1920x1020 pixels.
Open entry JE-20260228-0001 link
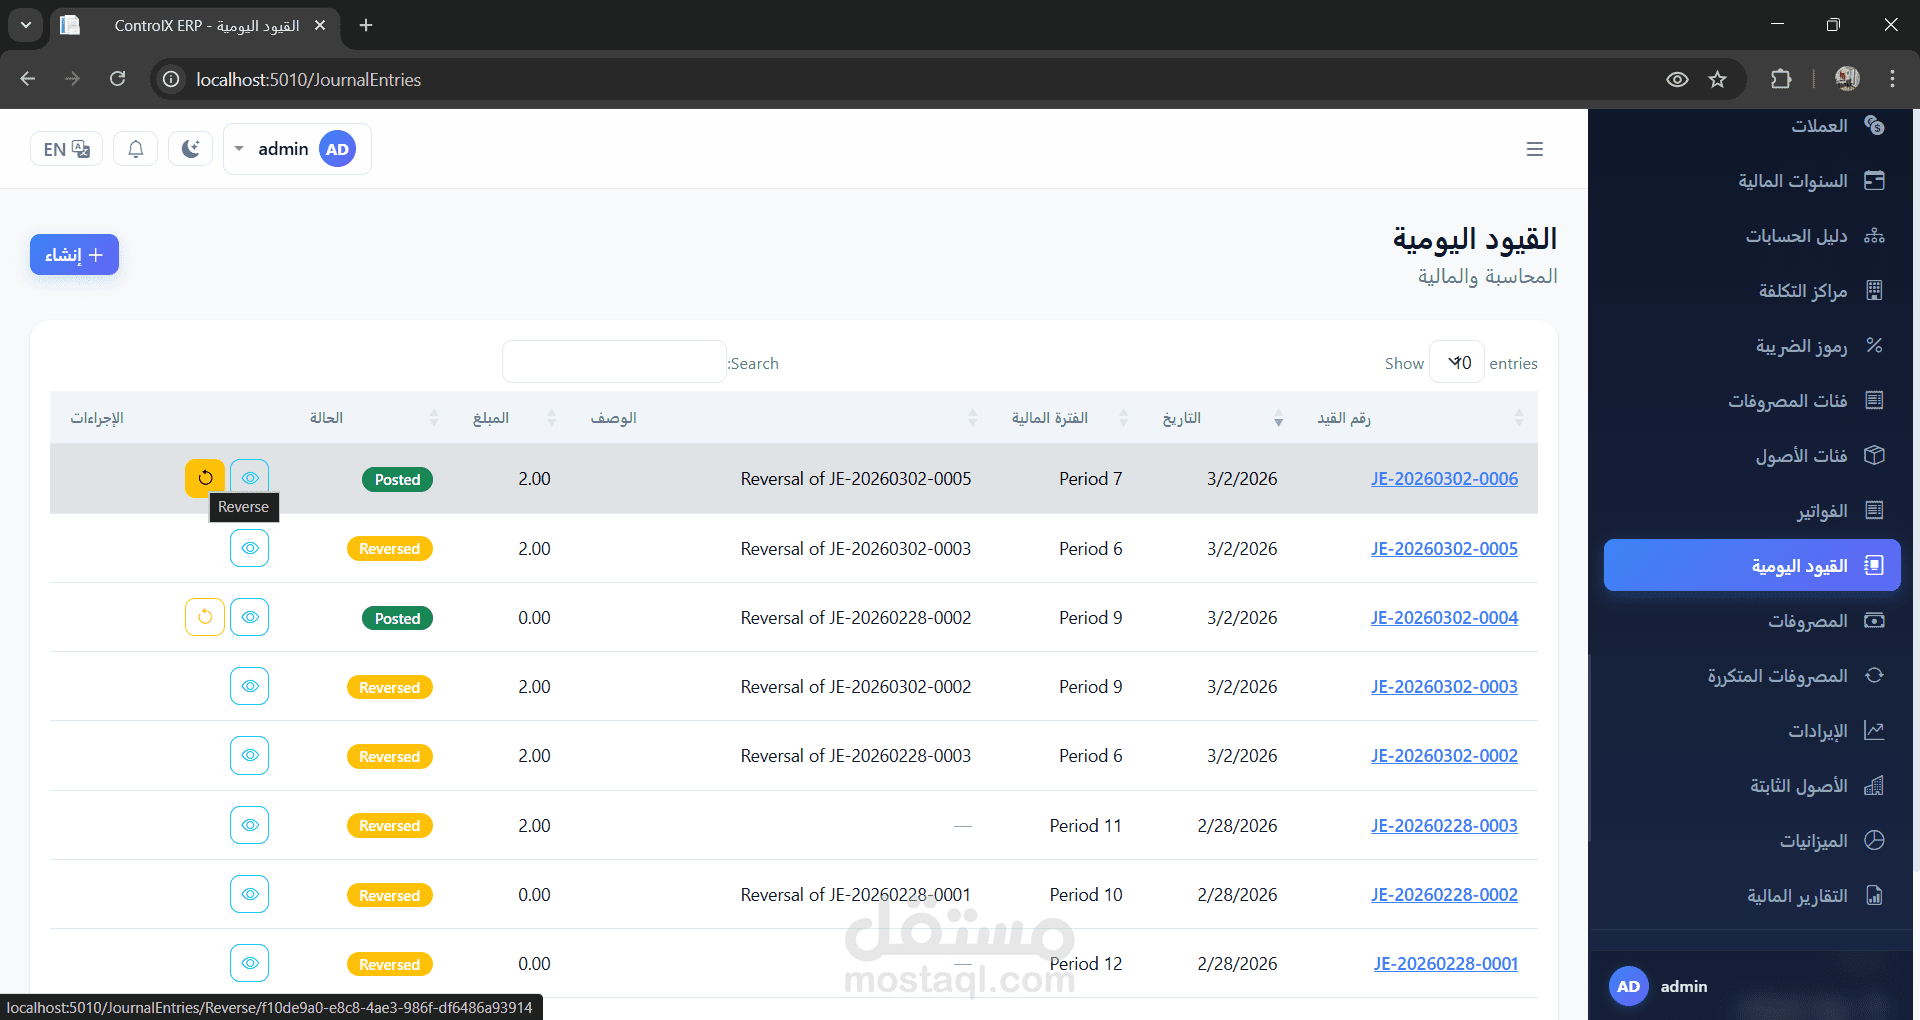tap(1445, 964)
